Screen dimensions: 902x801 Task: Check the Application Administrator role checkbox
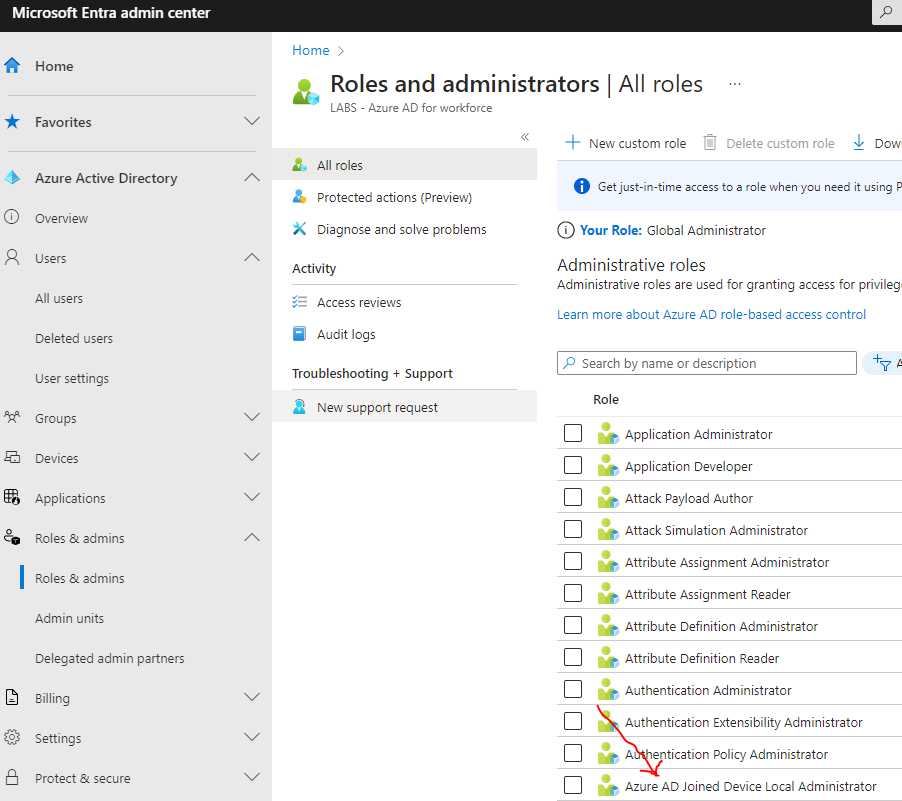(x=573, y=434)
